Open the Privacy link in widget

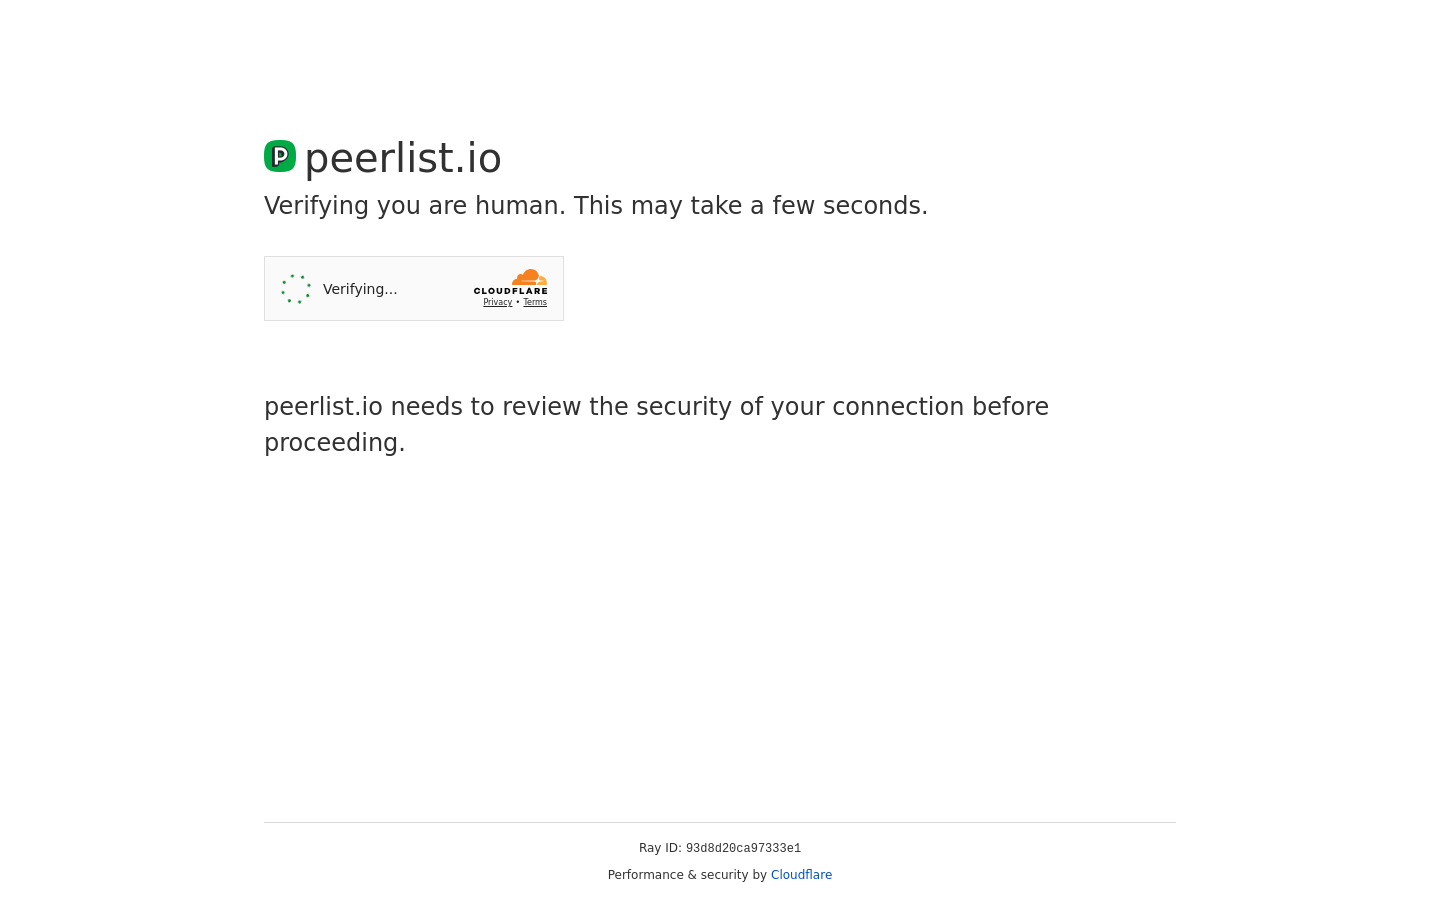[497, 302]
